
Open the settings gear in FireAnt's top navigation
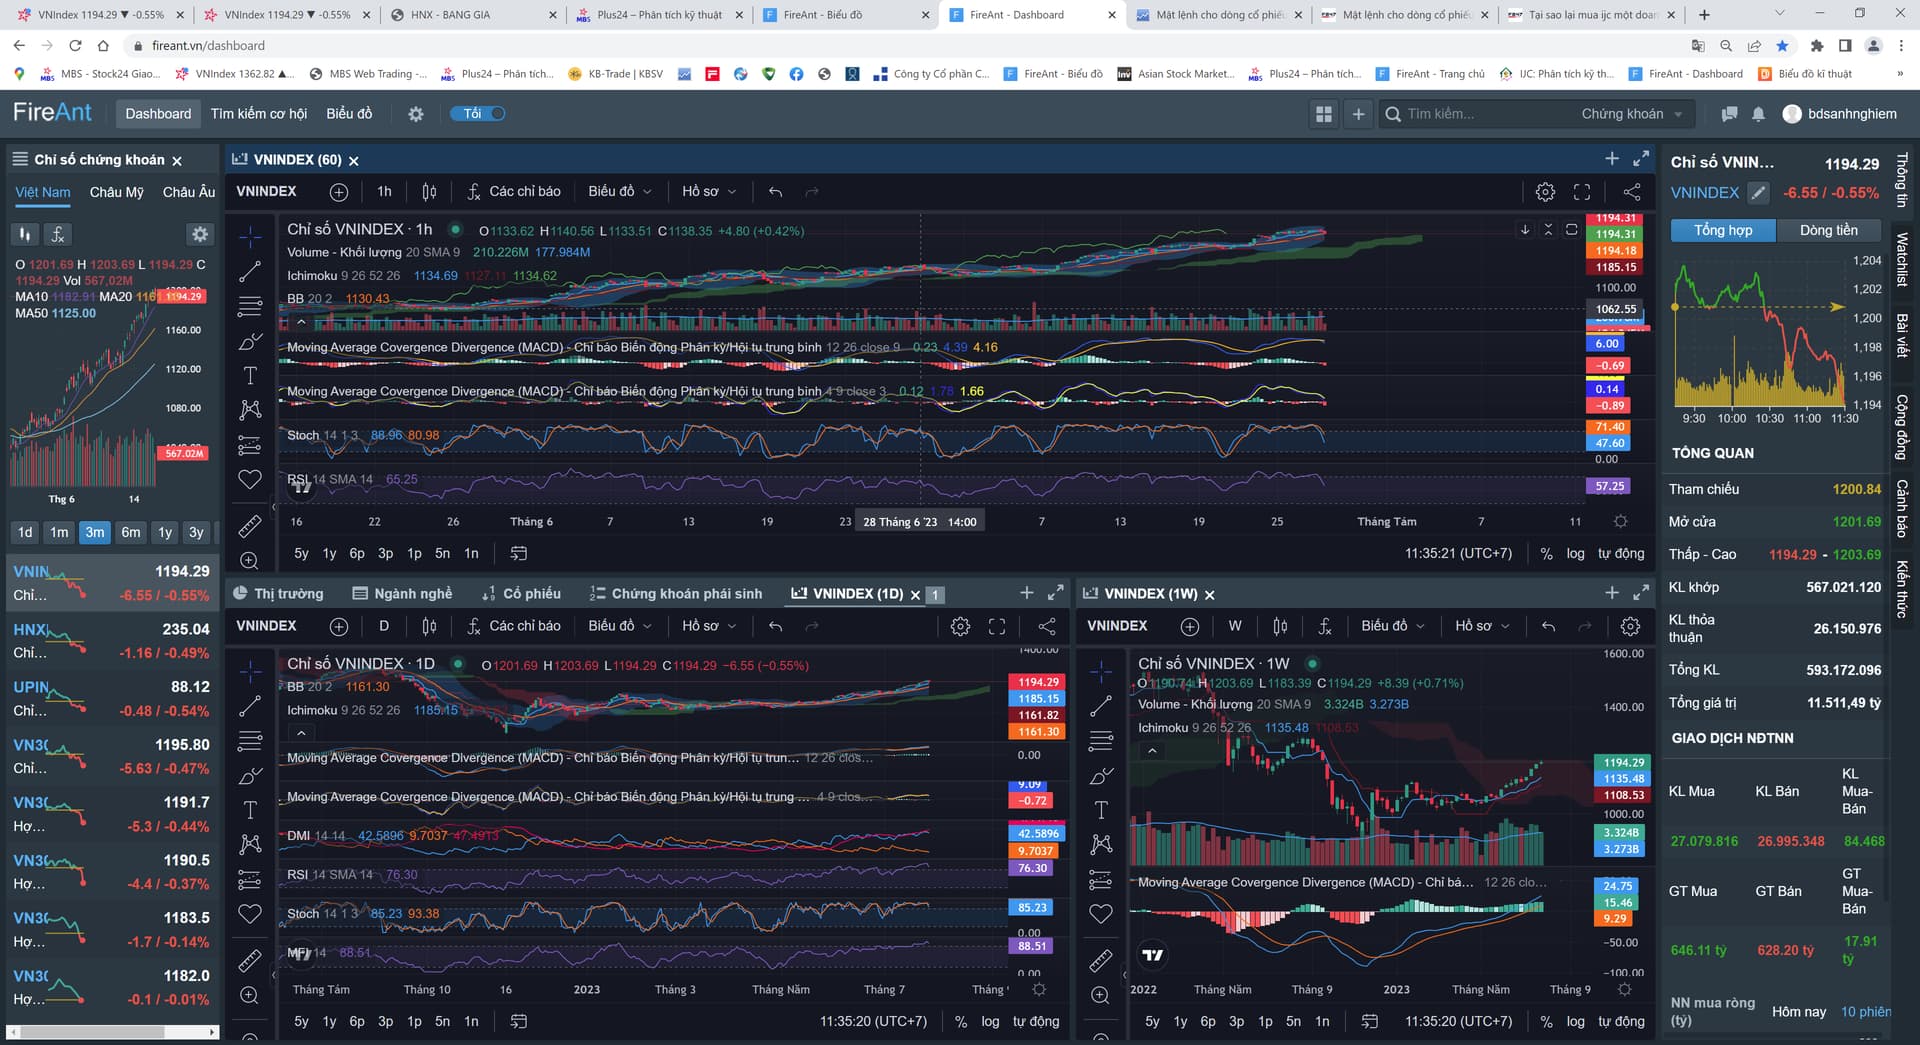[x=416, y=114]
